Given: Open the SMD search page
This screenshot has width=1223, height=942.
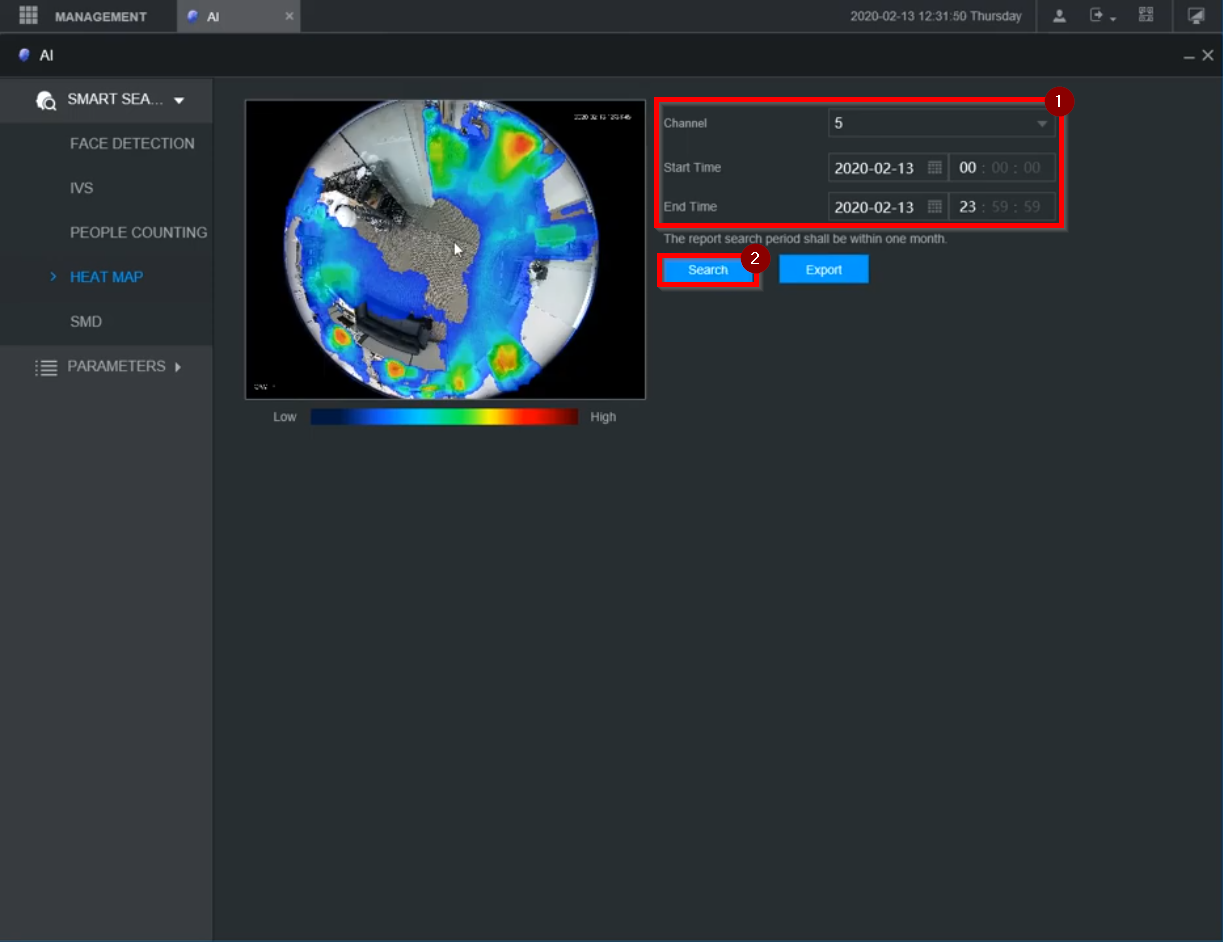Looking at the screenshot, I should click(86, 322).
